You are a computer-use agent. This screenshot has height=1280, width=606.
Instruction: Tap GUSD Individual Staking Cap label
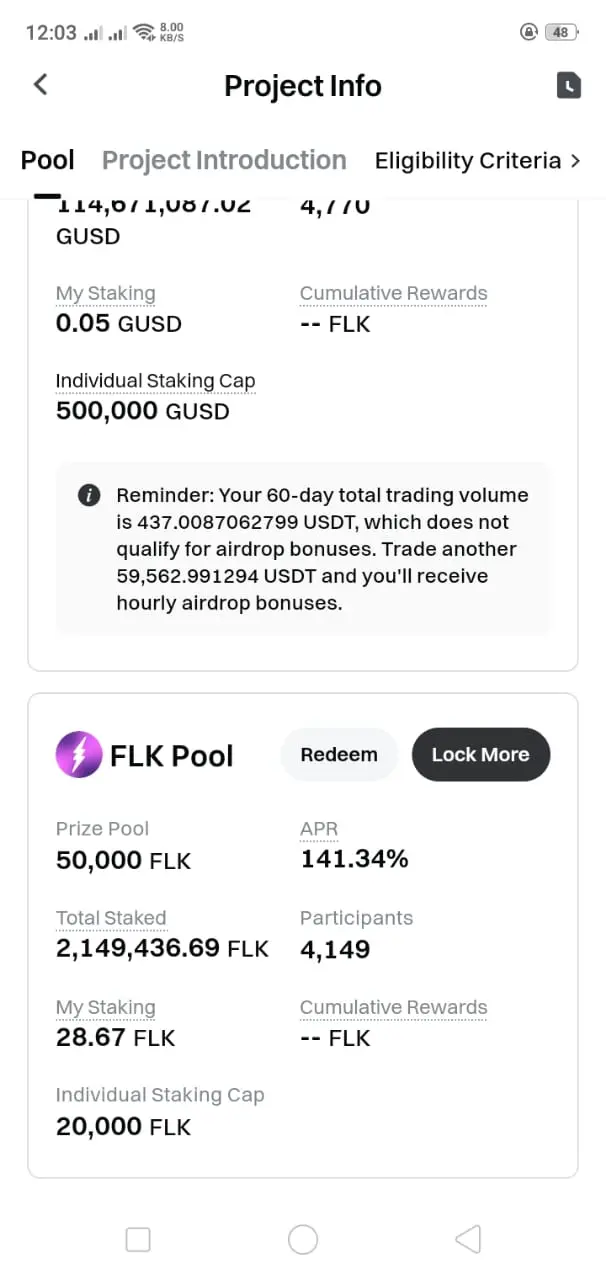(155, 381)
